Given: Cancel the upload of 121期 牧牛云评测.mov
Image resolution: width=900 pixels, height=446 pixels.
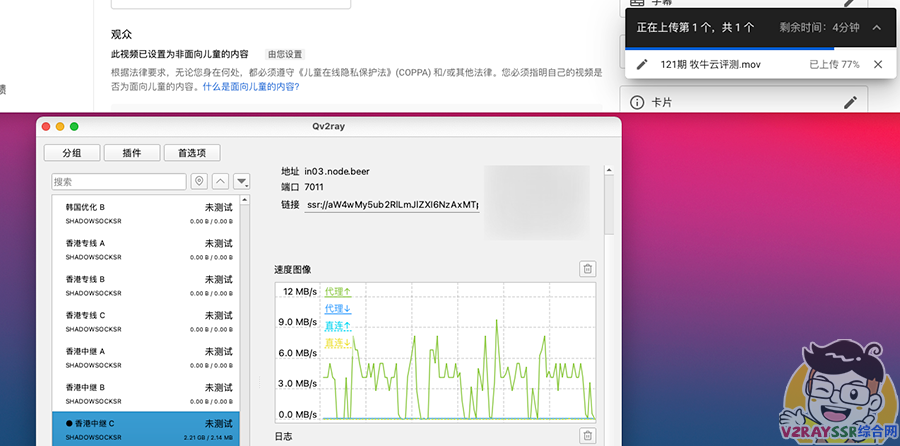Looking at the screenshot, I should click(x=878, y=65).
